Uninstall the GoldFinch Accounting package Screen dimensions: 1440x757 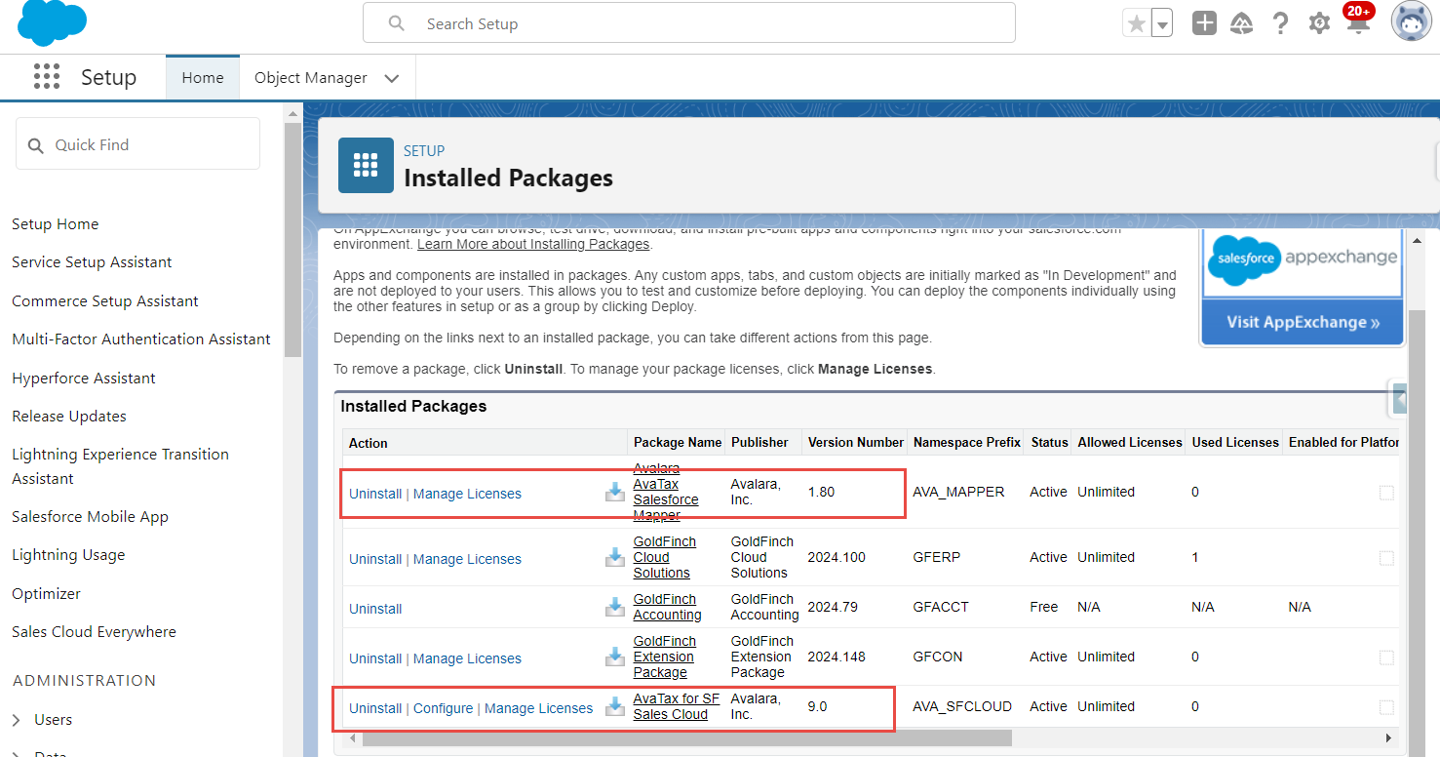[375, 608]
